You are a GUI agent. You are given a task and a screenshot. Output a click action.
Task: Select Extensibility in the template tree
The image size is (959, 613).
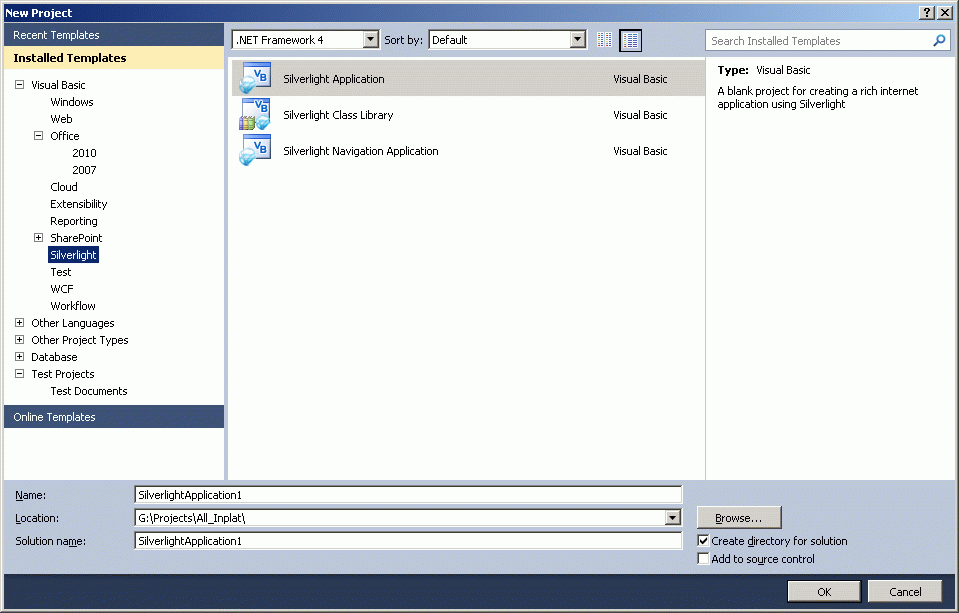tap(78, 204)
